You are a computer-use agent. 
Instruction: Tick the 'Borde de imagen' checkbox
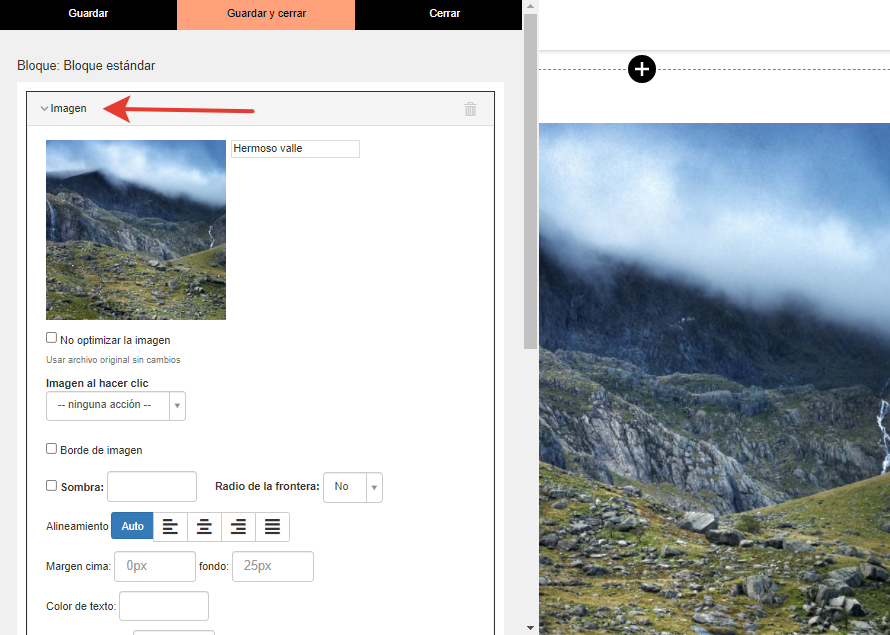pyautogui.click(x=52, y=449)
